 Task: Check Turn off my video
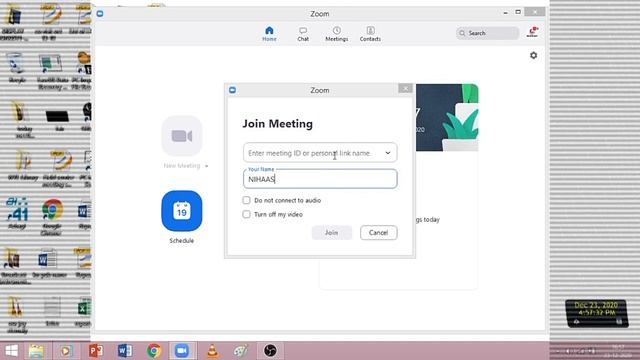(x=246, y=214)
